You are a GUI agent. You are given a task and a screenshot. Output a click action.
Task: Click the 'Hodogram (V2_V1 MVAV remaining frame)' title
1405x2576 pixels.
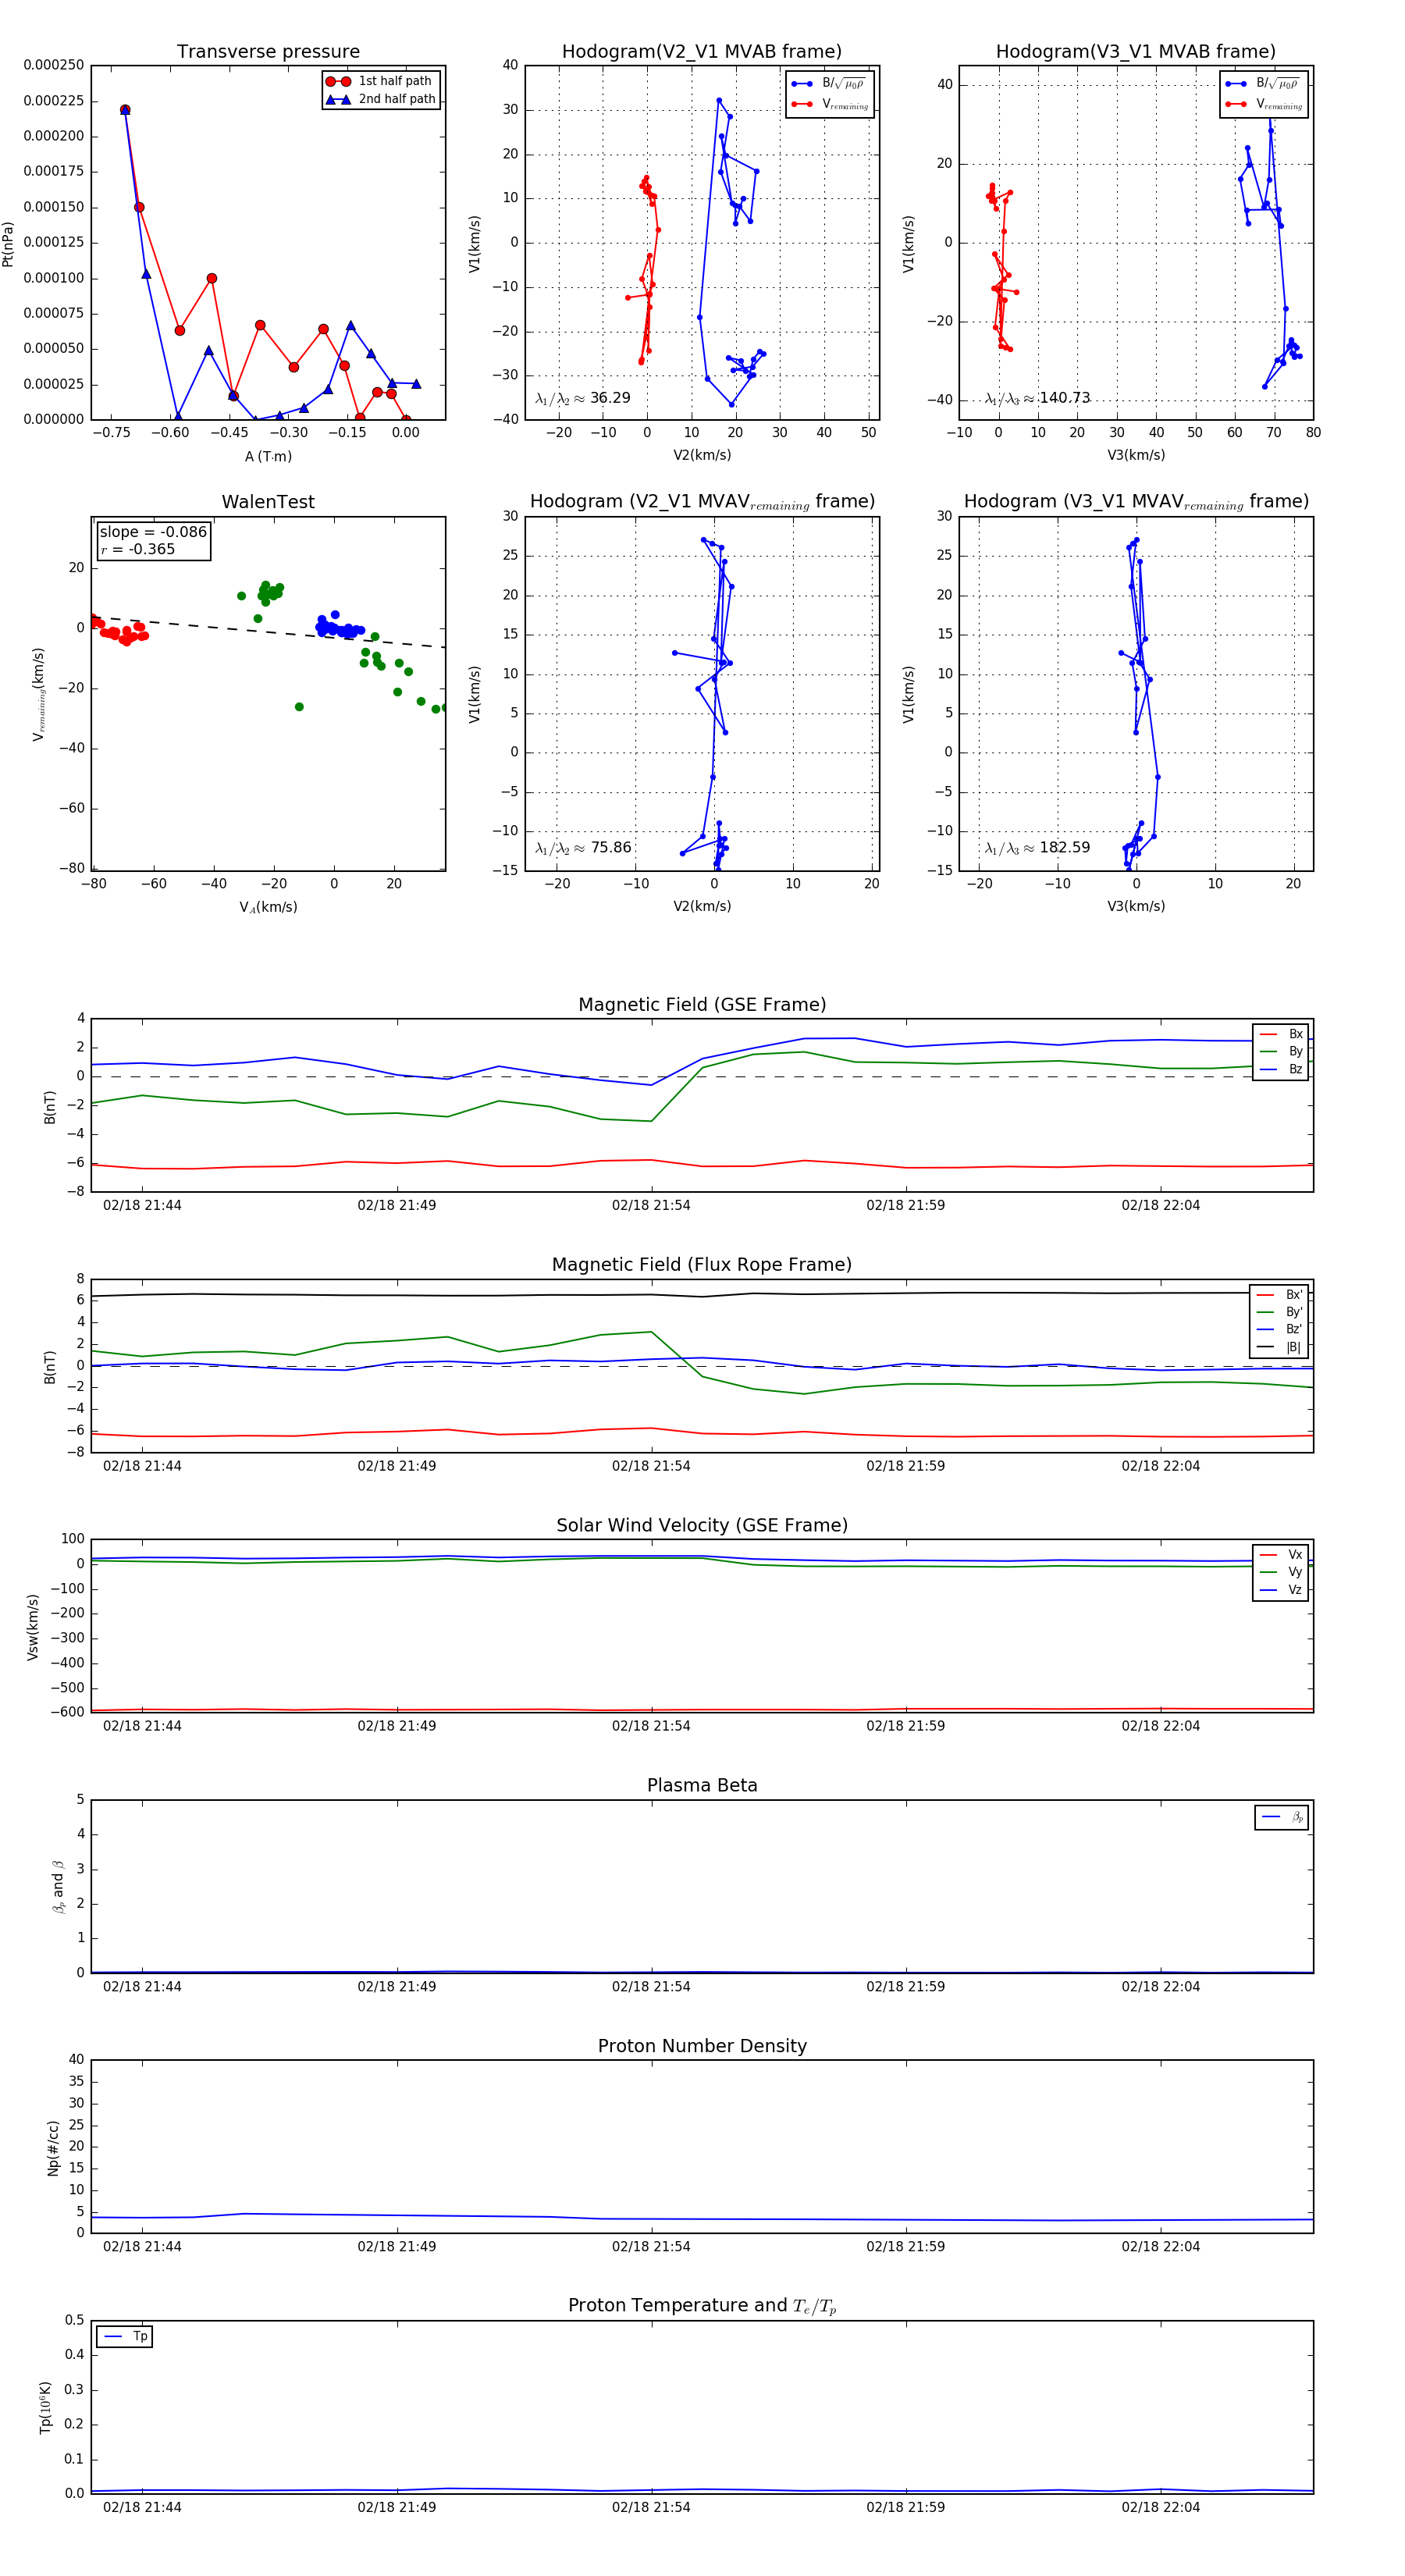(702, 502)
